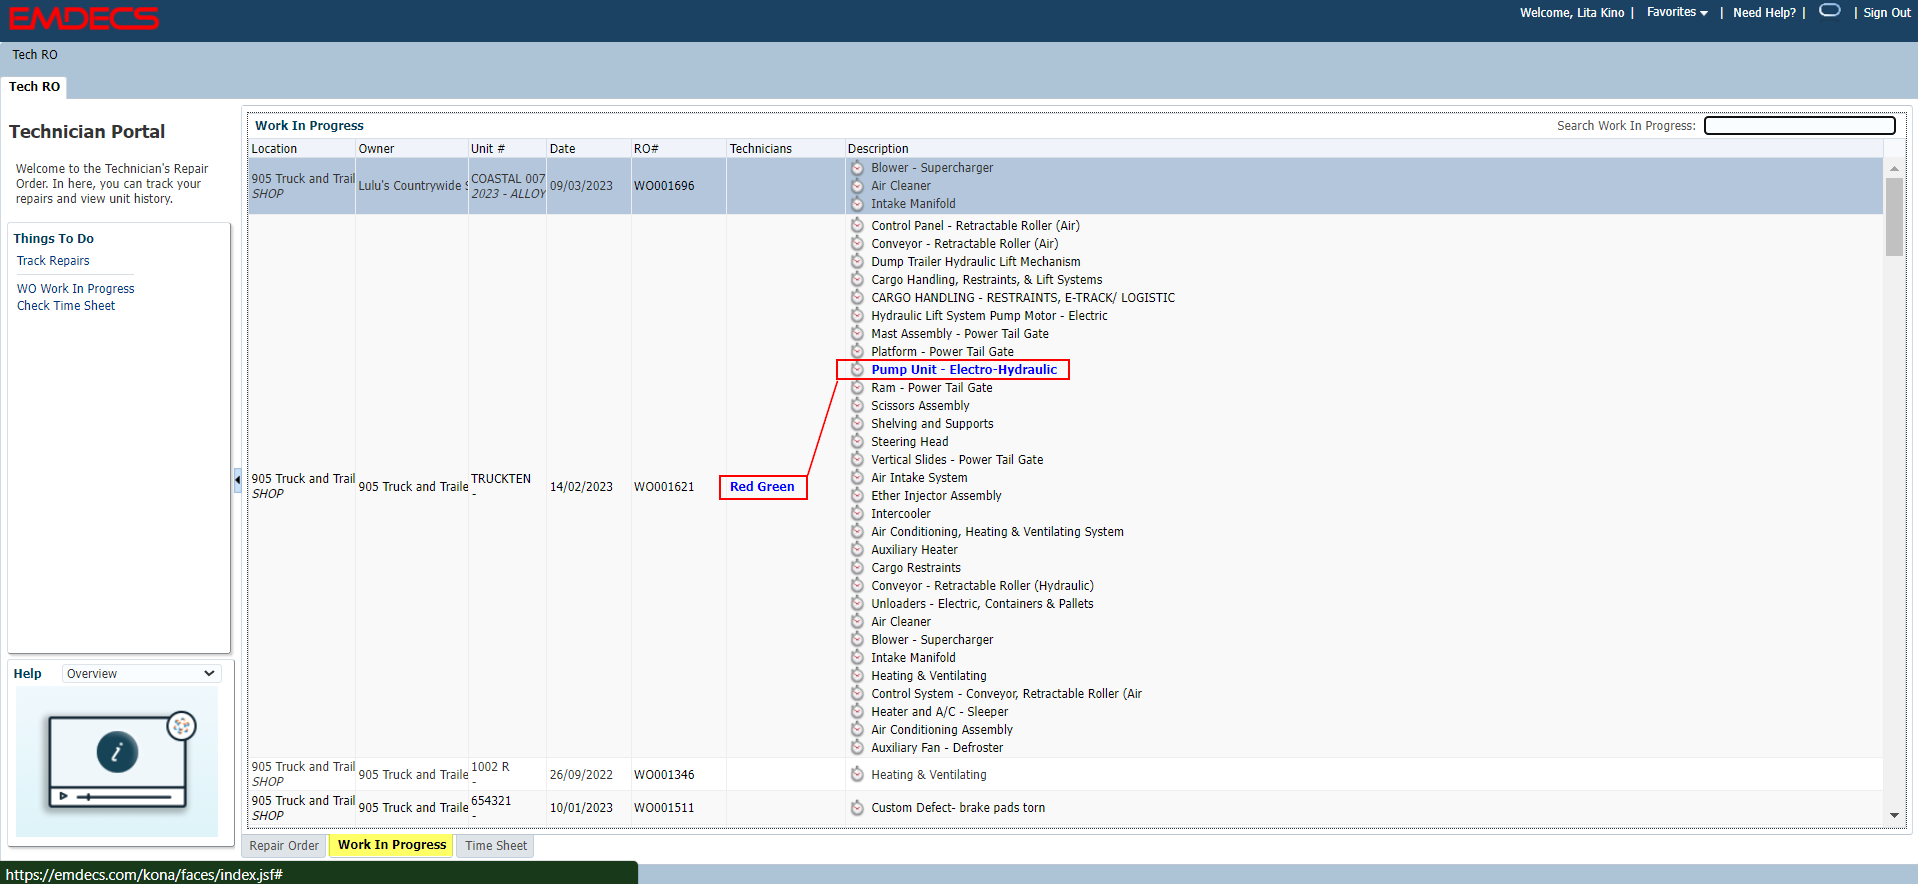Open the Track Repairs link
The image size is (1918, 884).
click(53, 261)
